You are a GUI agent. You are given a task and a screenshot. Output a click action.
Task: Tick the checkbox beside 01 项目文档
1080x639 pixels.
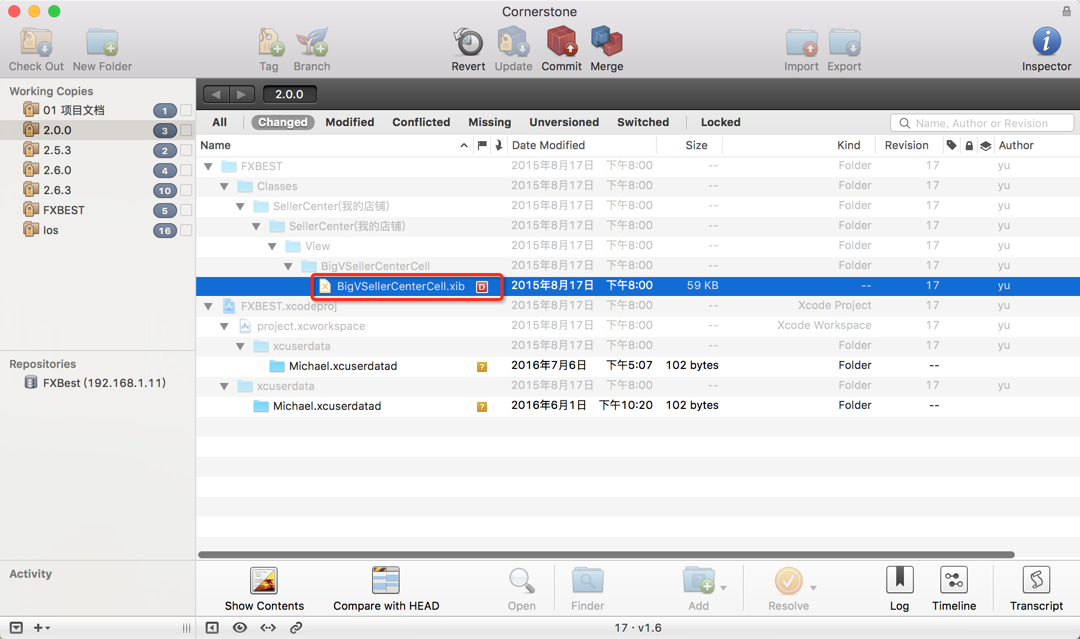186,110
